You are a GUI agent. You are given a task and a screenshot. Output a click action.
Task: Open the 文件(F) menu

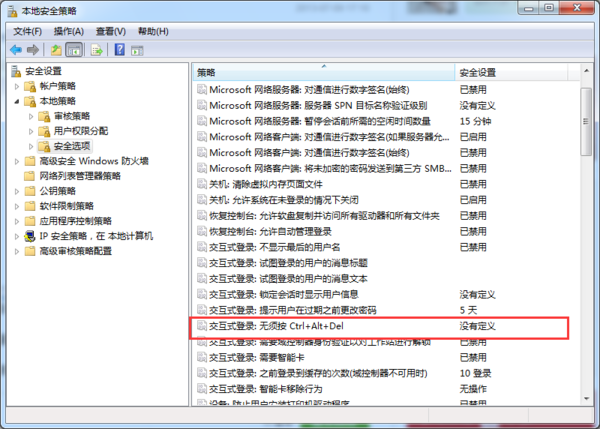point(27,31)
